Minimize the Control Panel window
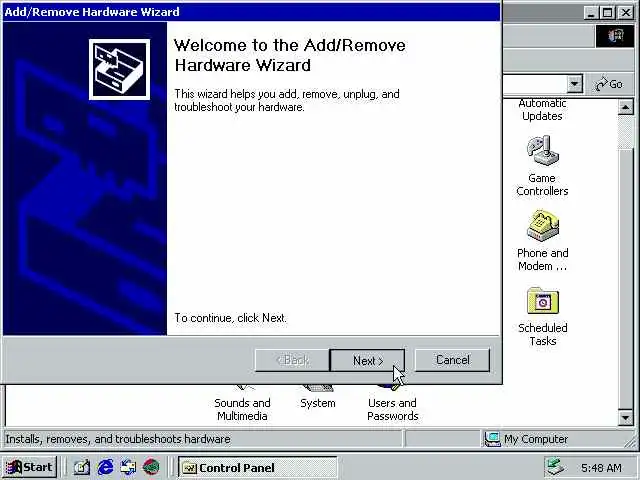 pyautogui.click(x=591, y=13)
